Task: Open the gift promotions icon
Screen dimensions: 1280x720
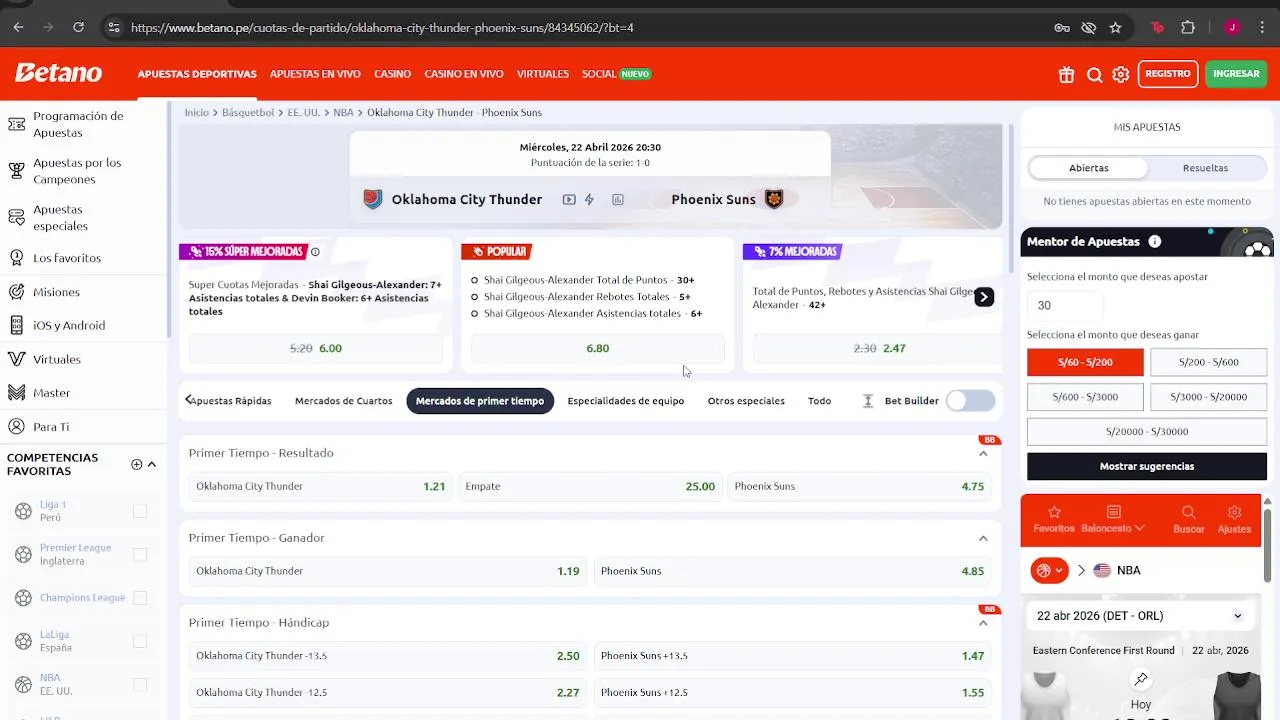Action: tap(1067, 74)
